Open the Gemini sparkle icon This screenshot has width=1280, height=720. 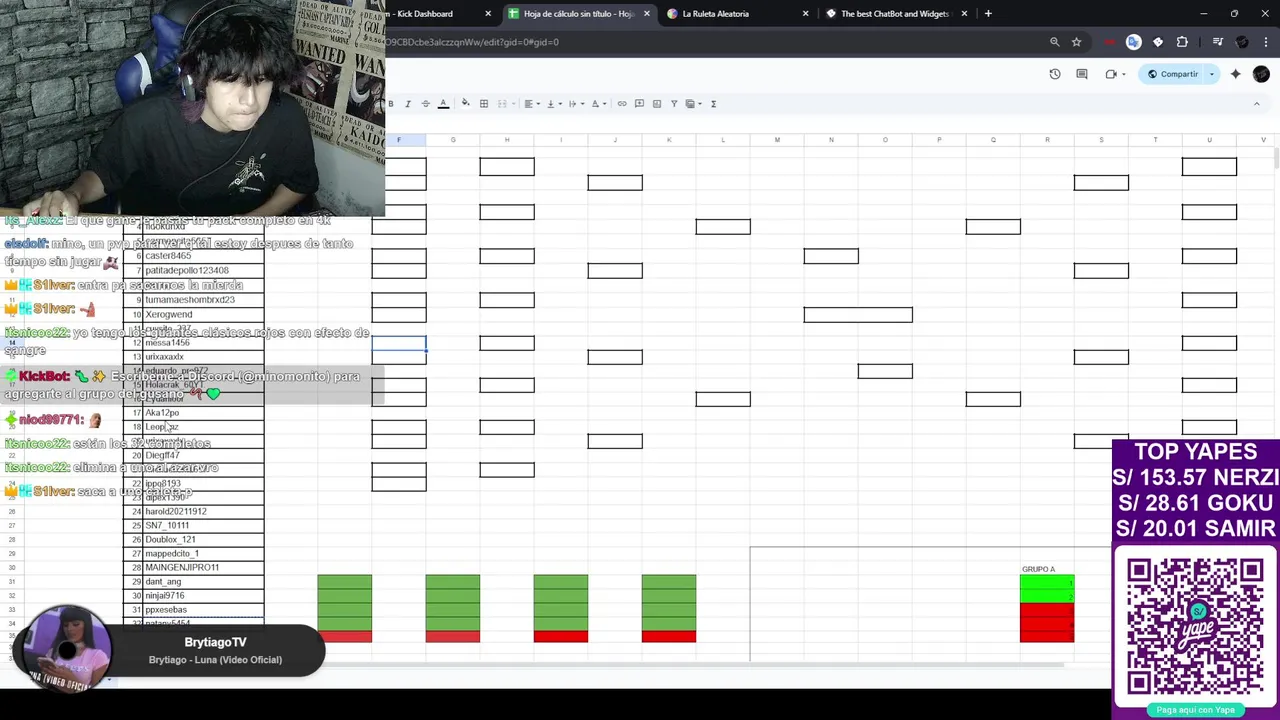(1236, 74)
